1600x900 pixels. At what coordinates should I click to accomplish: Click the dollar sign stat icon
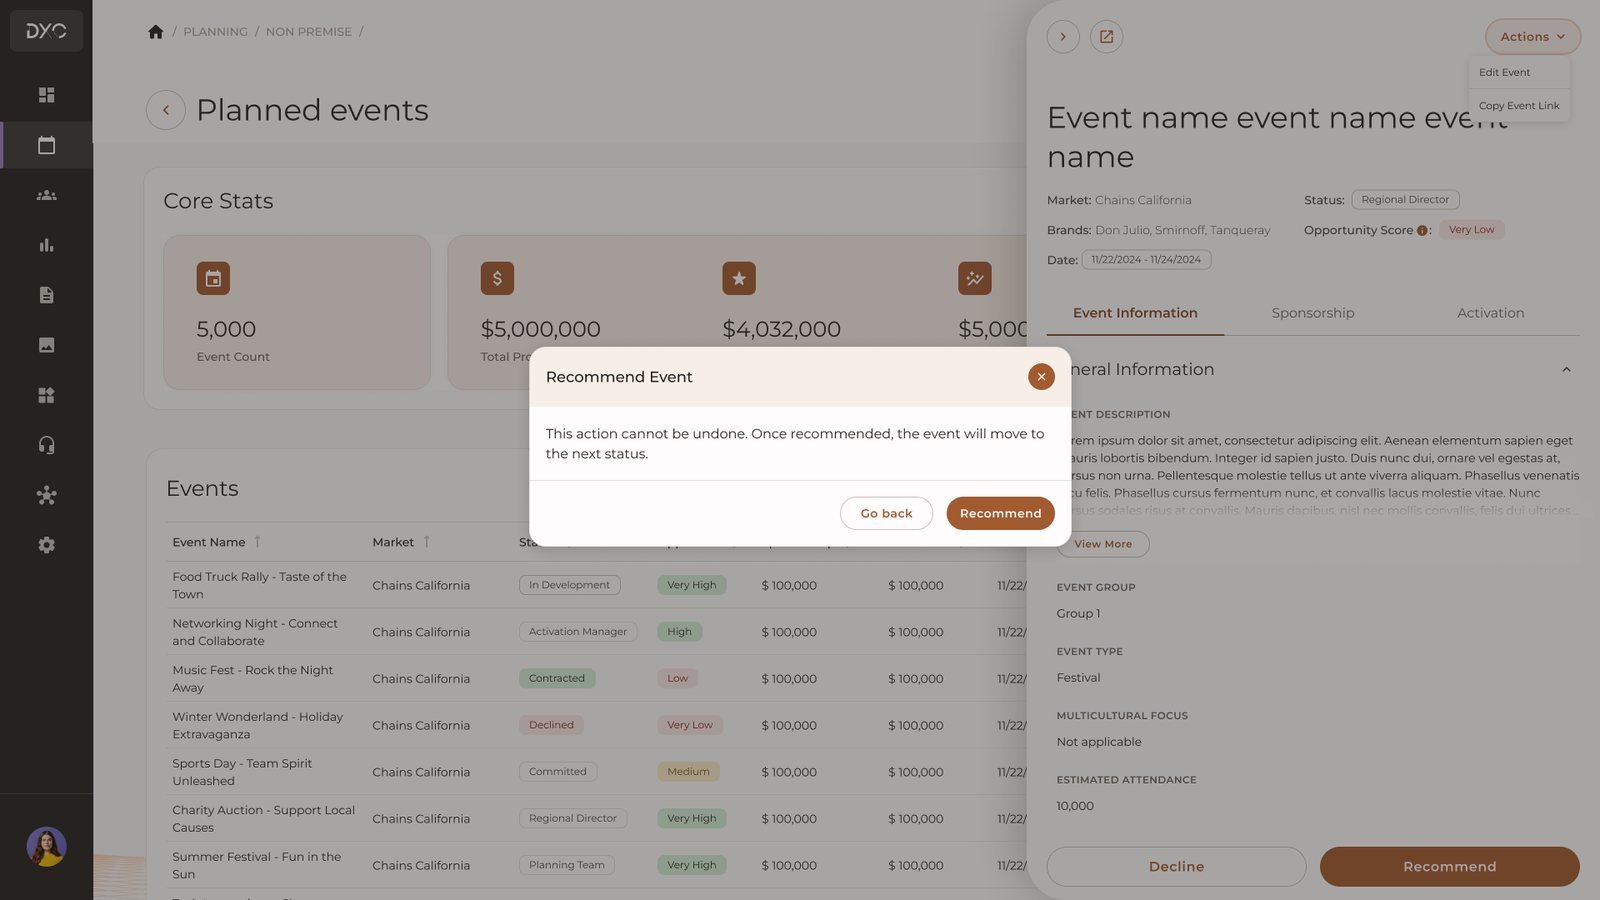[497, 278]
